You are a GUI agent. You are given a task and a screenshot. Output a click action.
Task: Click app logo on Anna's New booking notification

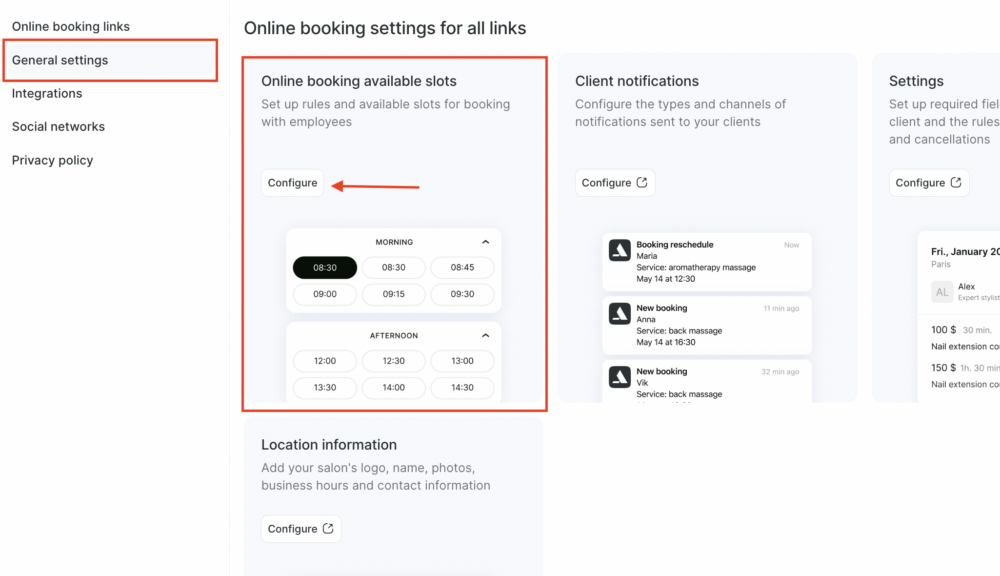(619, 314)
